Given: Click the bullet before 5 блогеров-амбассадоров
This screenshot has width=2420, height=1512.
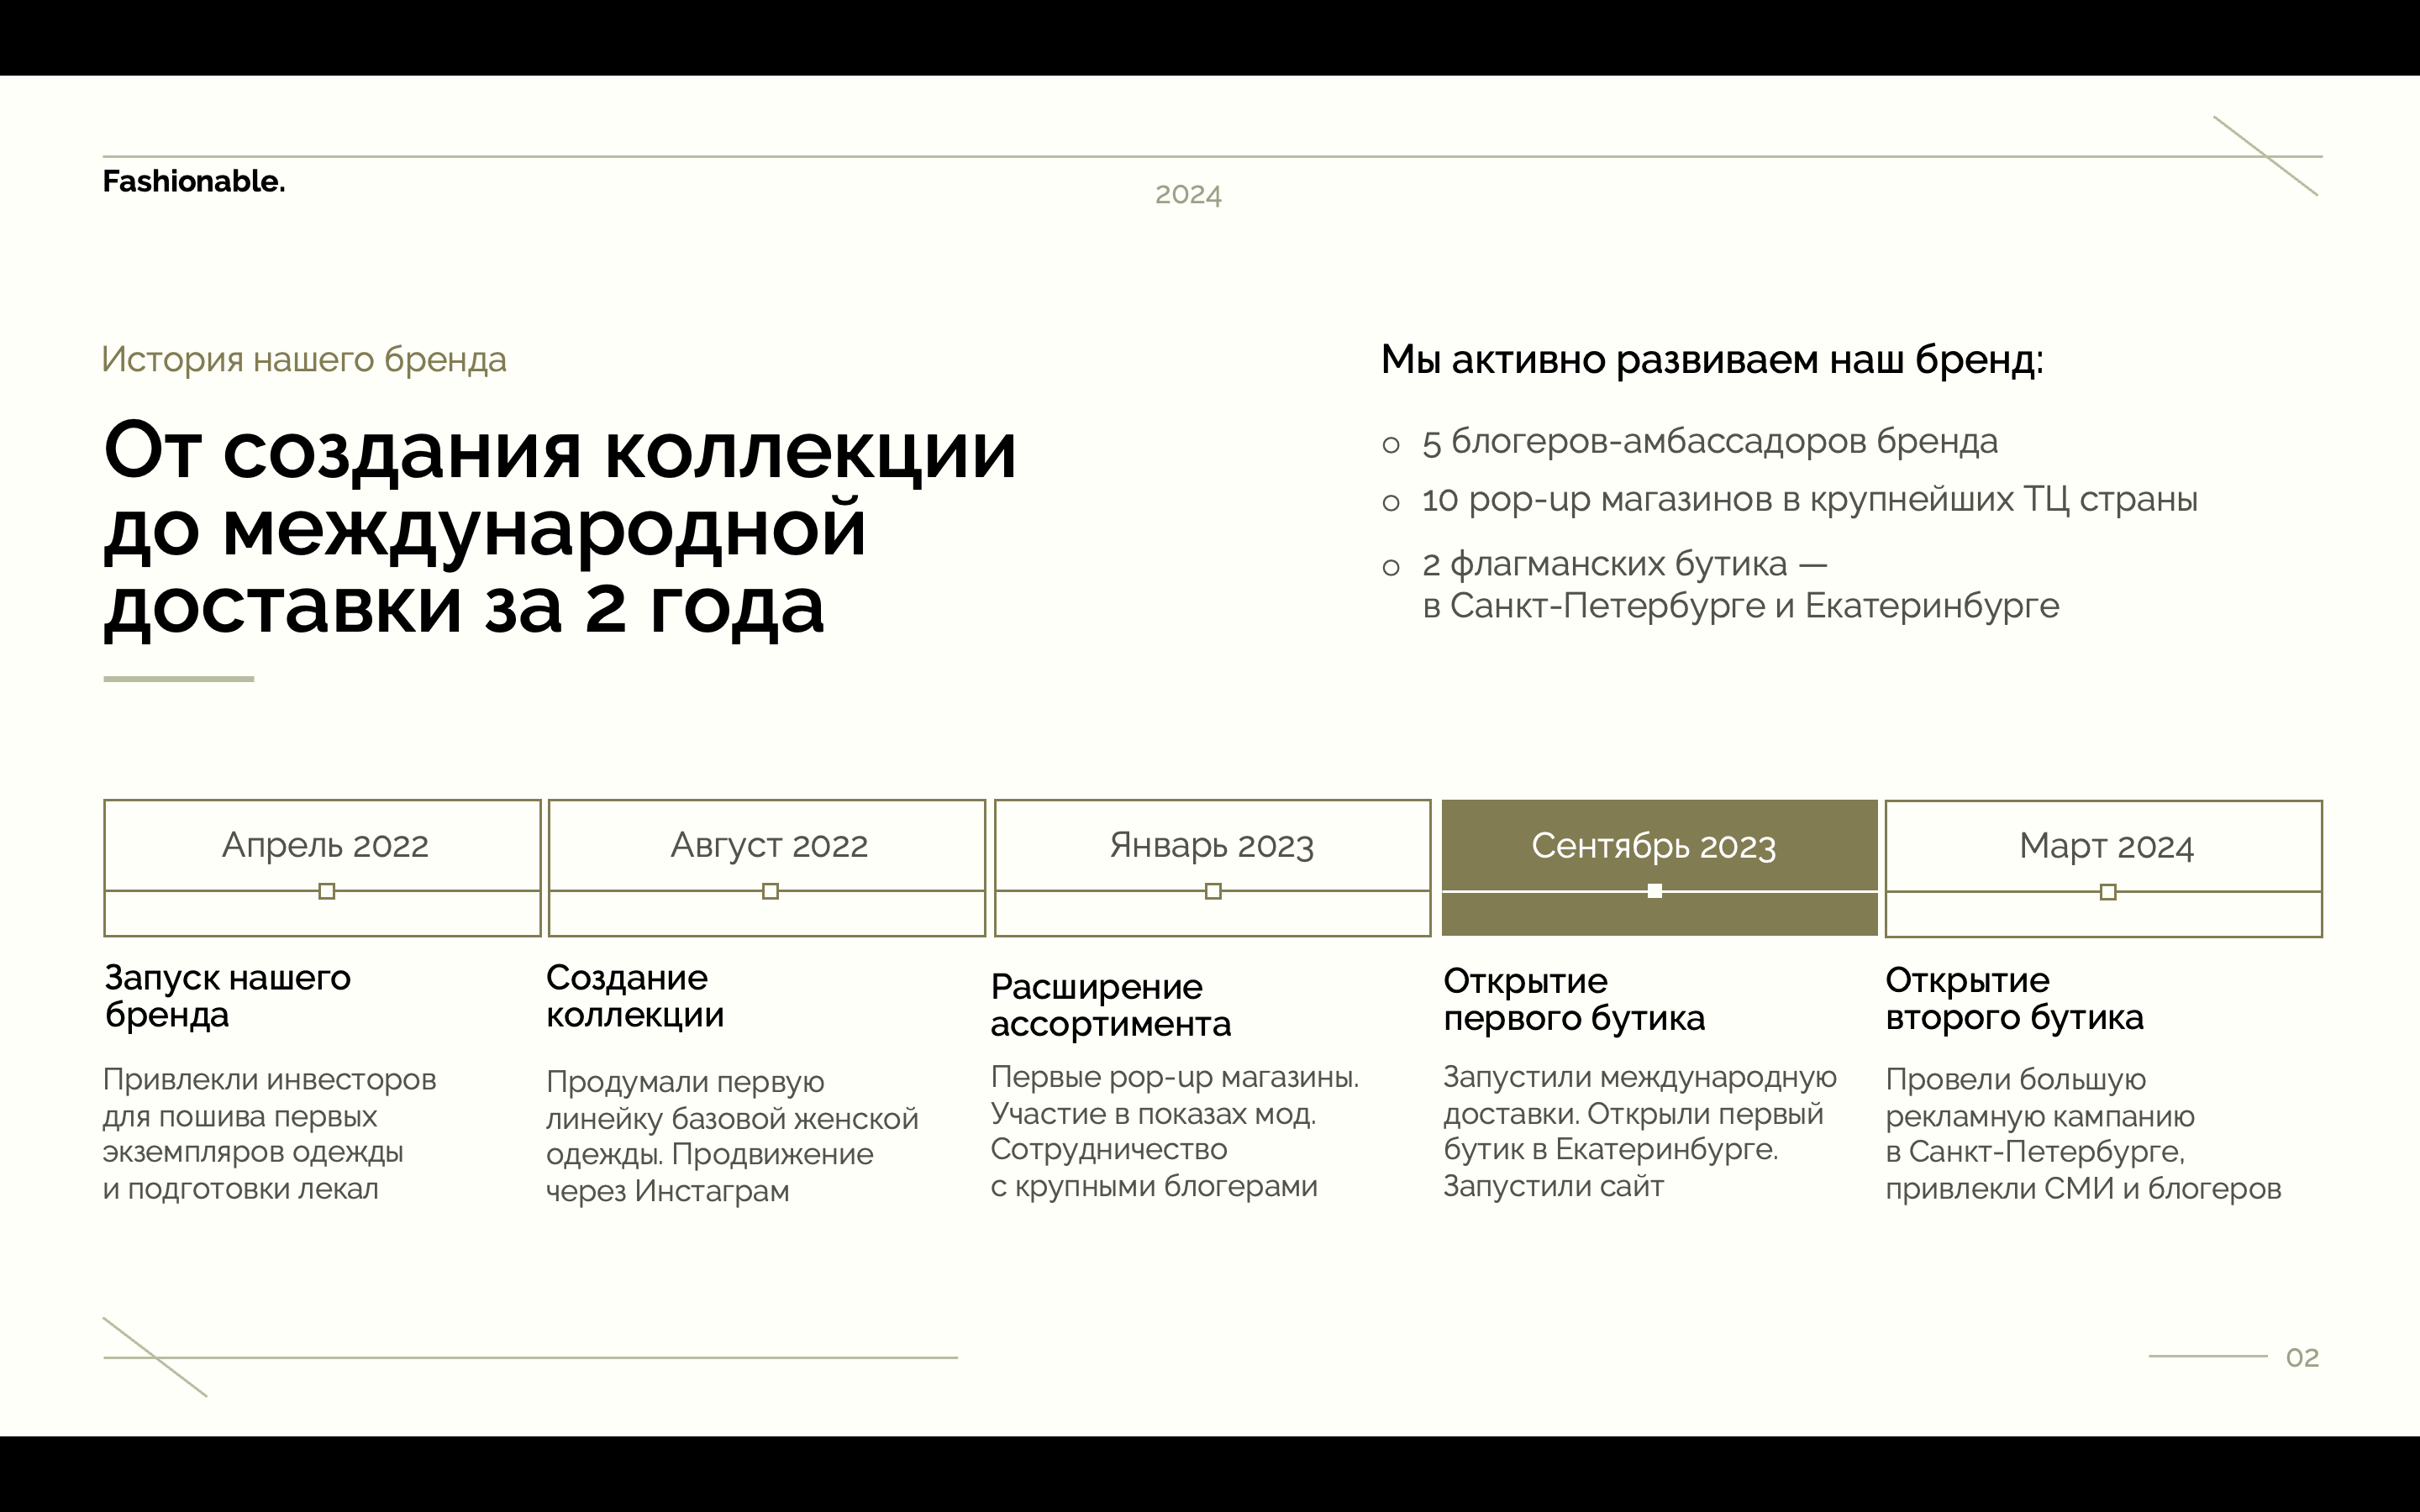Looking at the screenshot, I should pyautogui.click(x=1391, y=445).
